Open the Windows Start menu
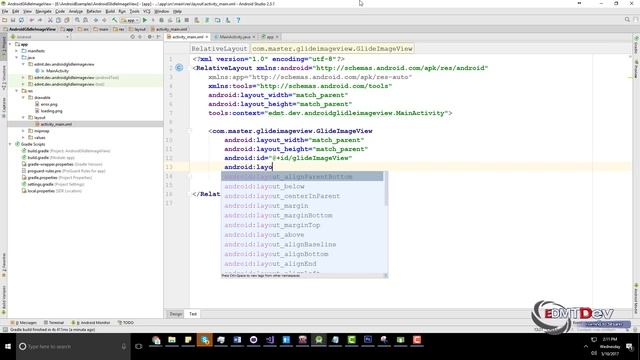The width and height of the screenshot is (640, 360). 8,347
